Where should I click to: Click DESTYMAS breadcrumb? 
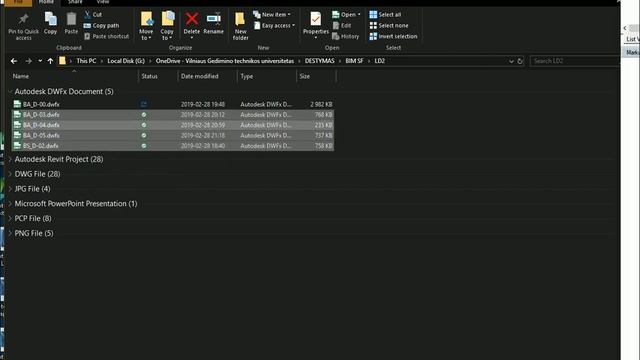coord(319,61)
